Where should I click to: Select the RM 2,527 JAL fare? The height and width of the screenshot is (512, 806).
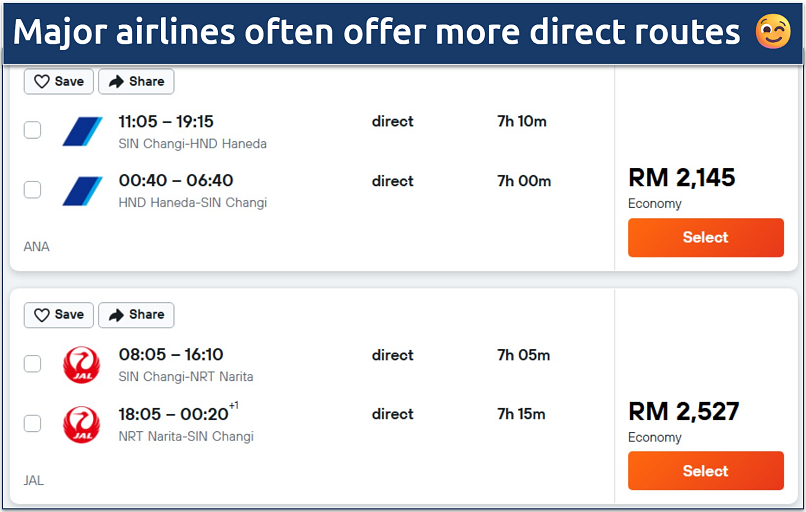705,471
